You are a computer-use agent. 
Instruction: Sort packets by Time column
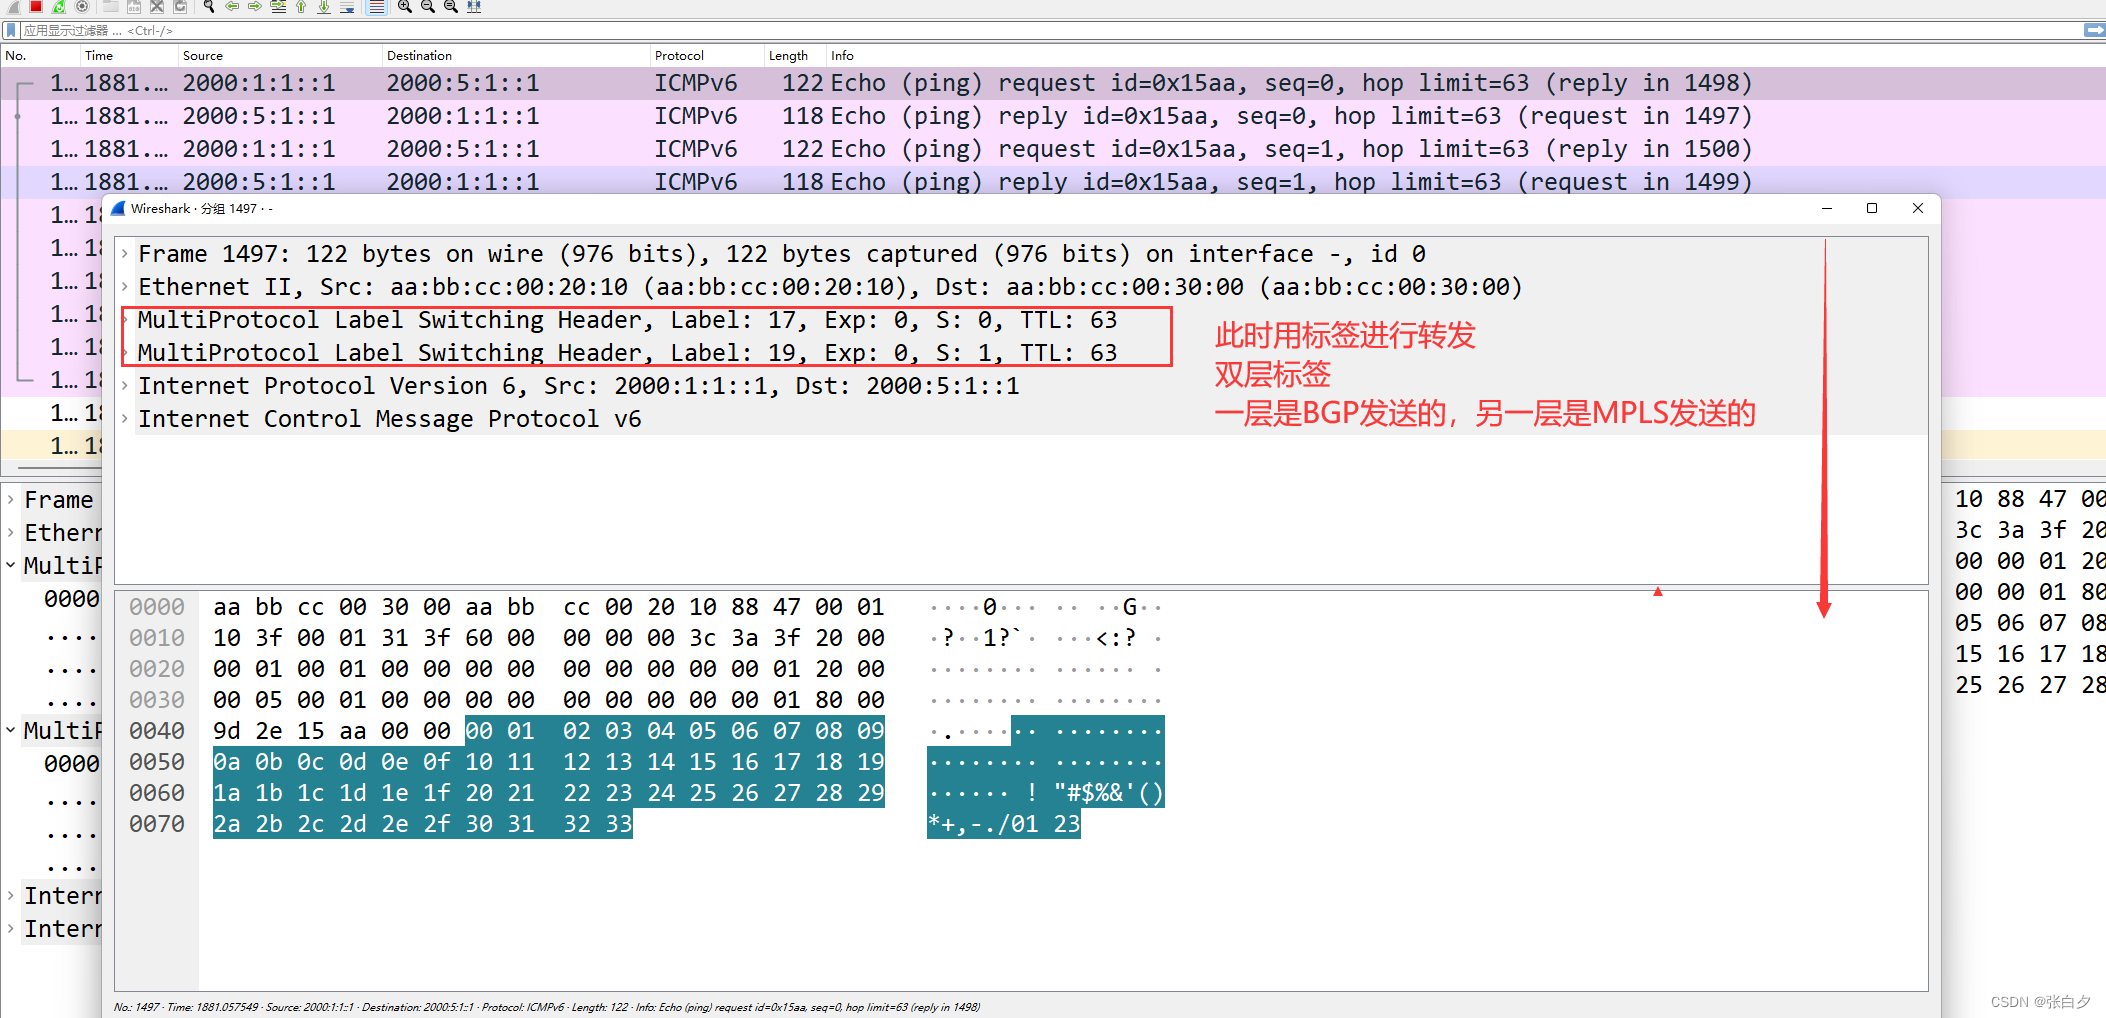[129, 55]
